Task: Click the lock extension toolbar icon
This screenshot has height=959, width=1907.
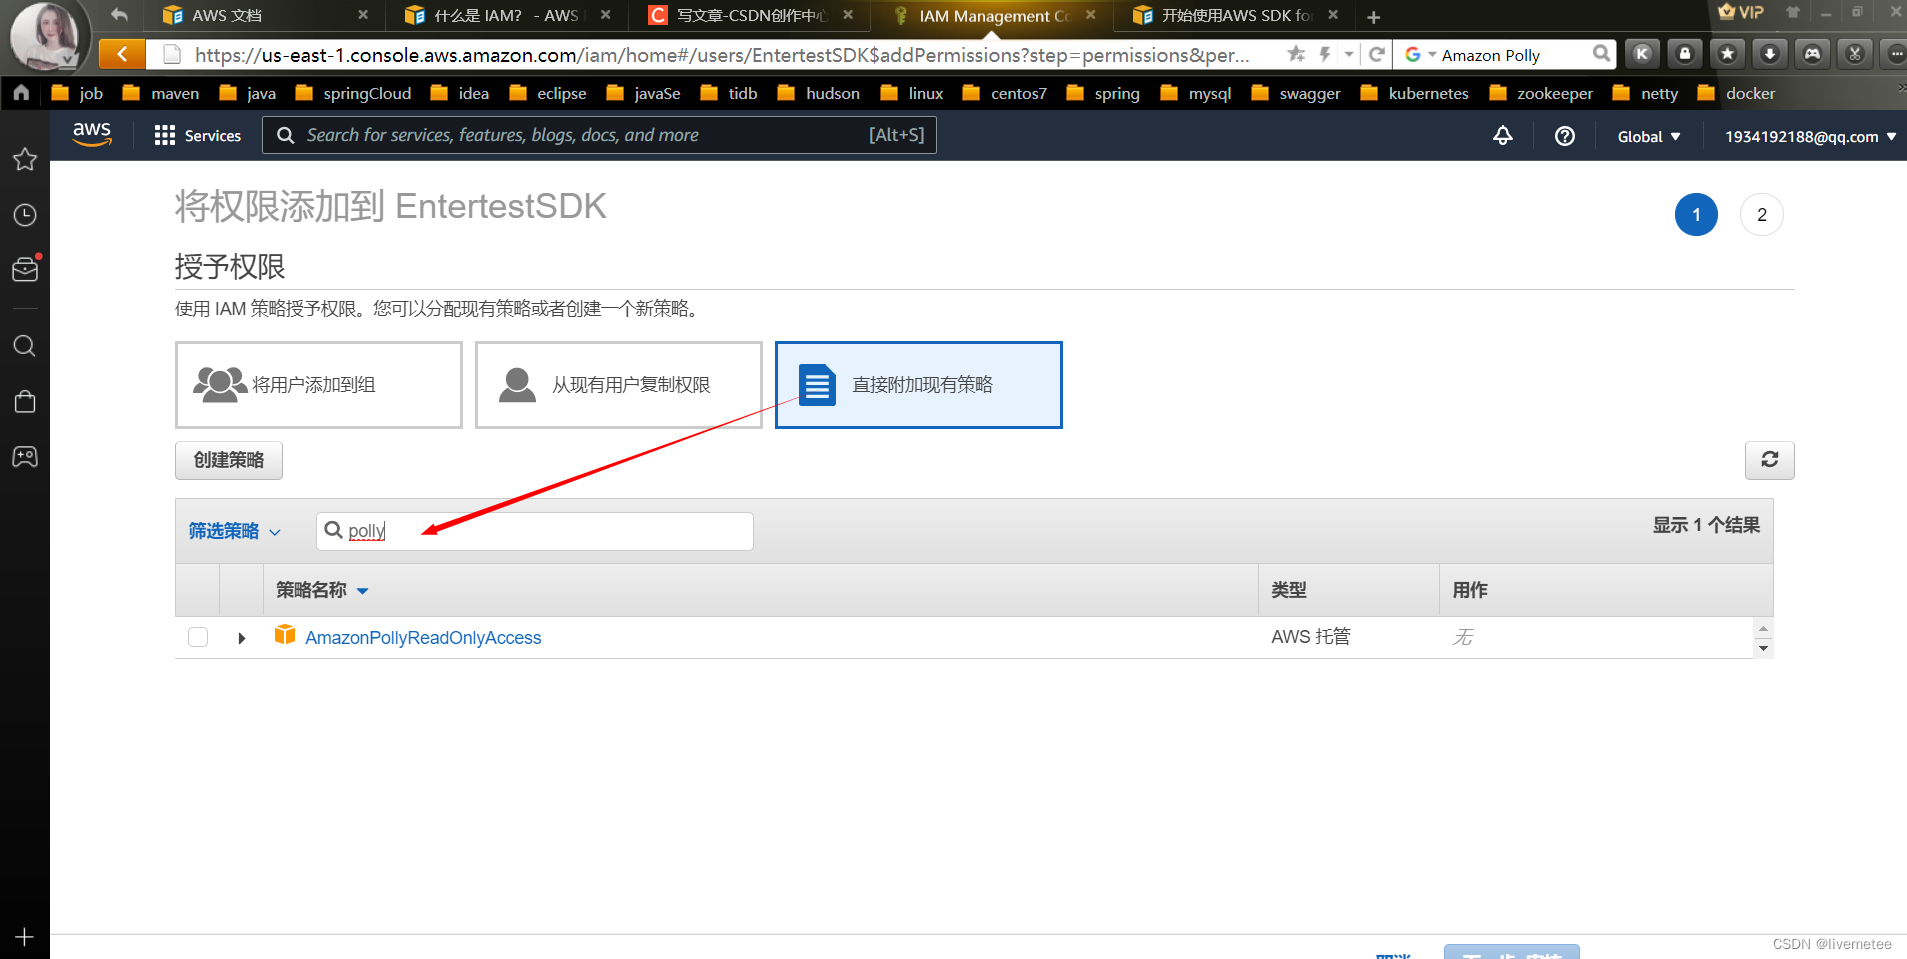Action: [x=1685, y=54]
